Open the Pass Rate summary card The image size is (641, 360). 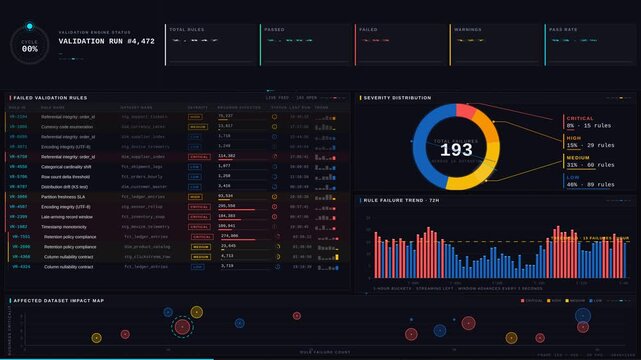coord(591,45)
